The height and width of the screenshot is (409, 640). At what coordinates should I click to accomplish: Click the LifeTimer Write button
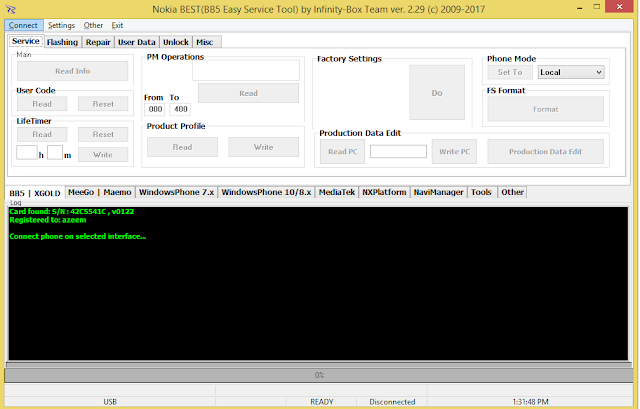pos(103,155)
